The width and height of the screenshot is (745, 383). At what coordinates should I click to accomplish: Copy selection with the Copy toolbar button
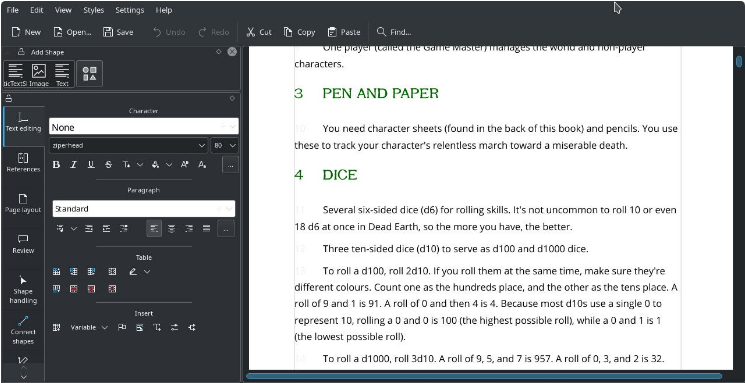[x=299, y=32]
